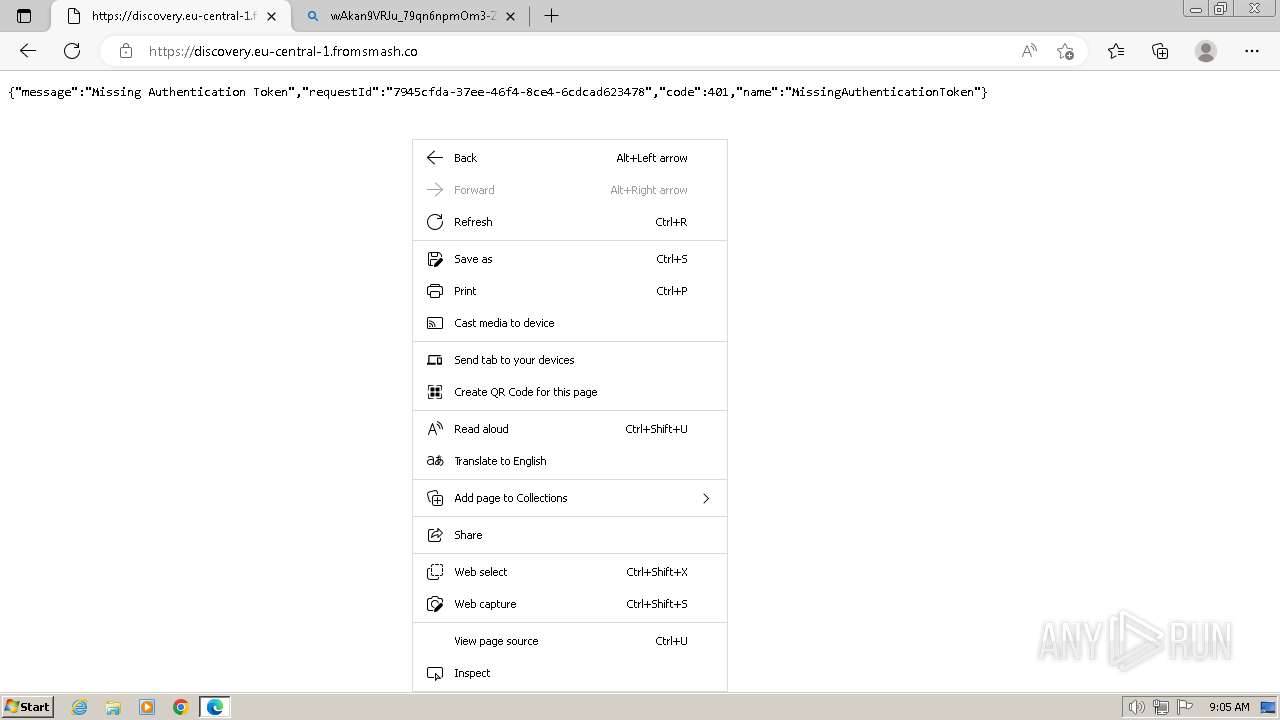The height and width of the screenshot is (720, 1280).
Task: Choose Create QR Code for this page
Action: (570, 392)
